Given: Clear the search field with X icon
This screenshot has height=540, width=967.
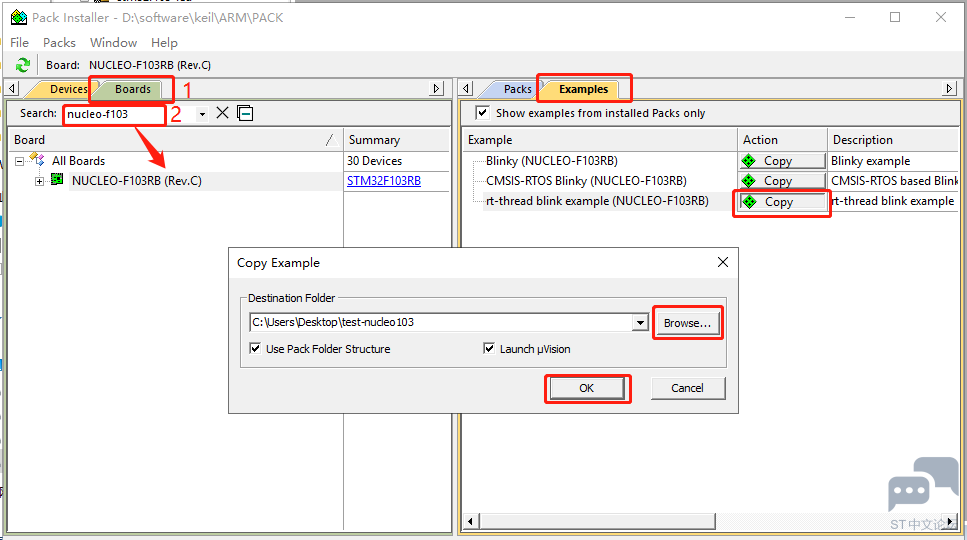Looking at the screenshot, I should pos(223,113).
